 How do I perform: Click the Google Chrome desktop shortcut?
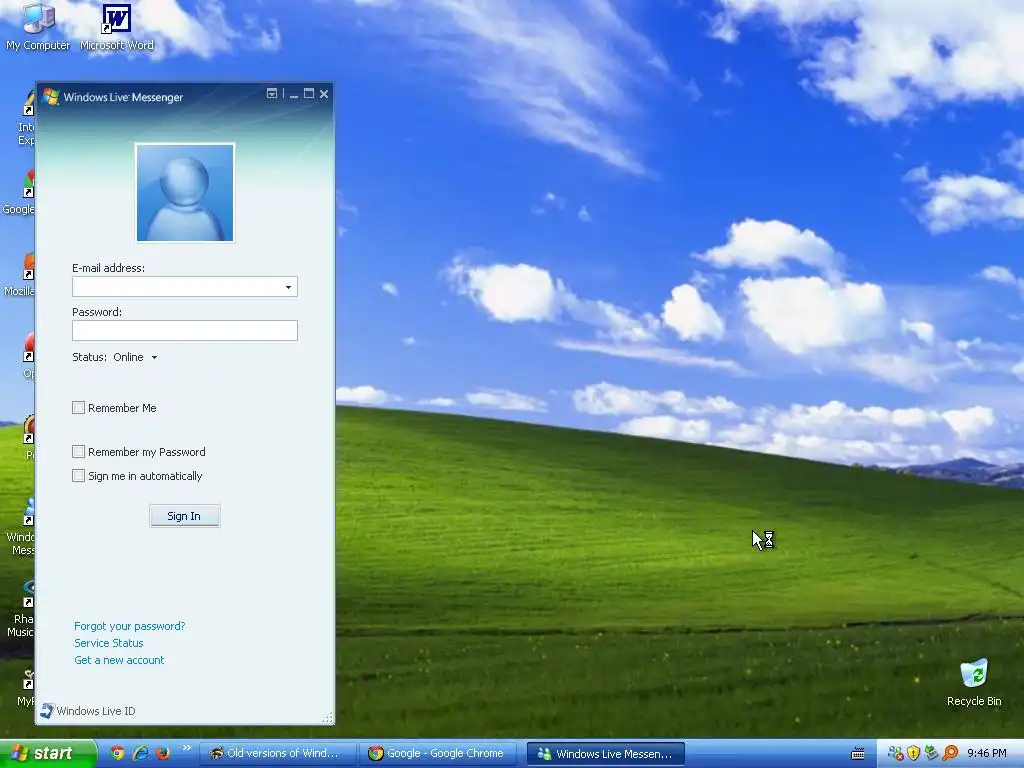(18, 193)
